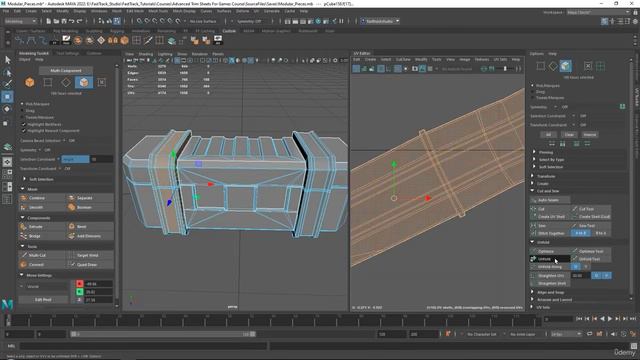640x360 pixels.
Task: Click Optimize in Unfold section
Action: coord(550,251)
